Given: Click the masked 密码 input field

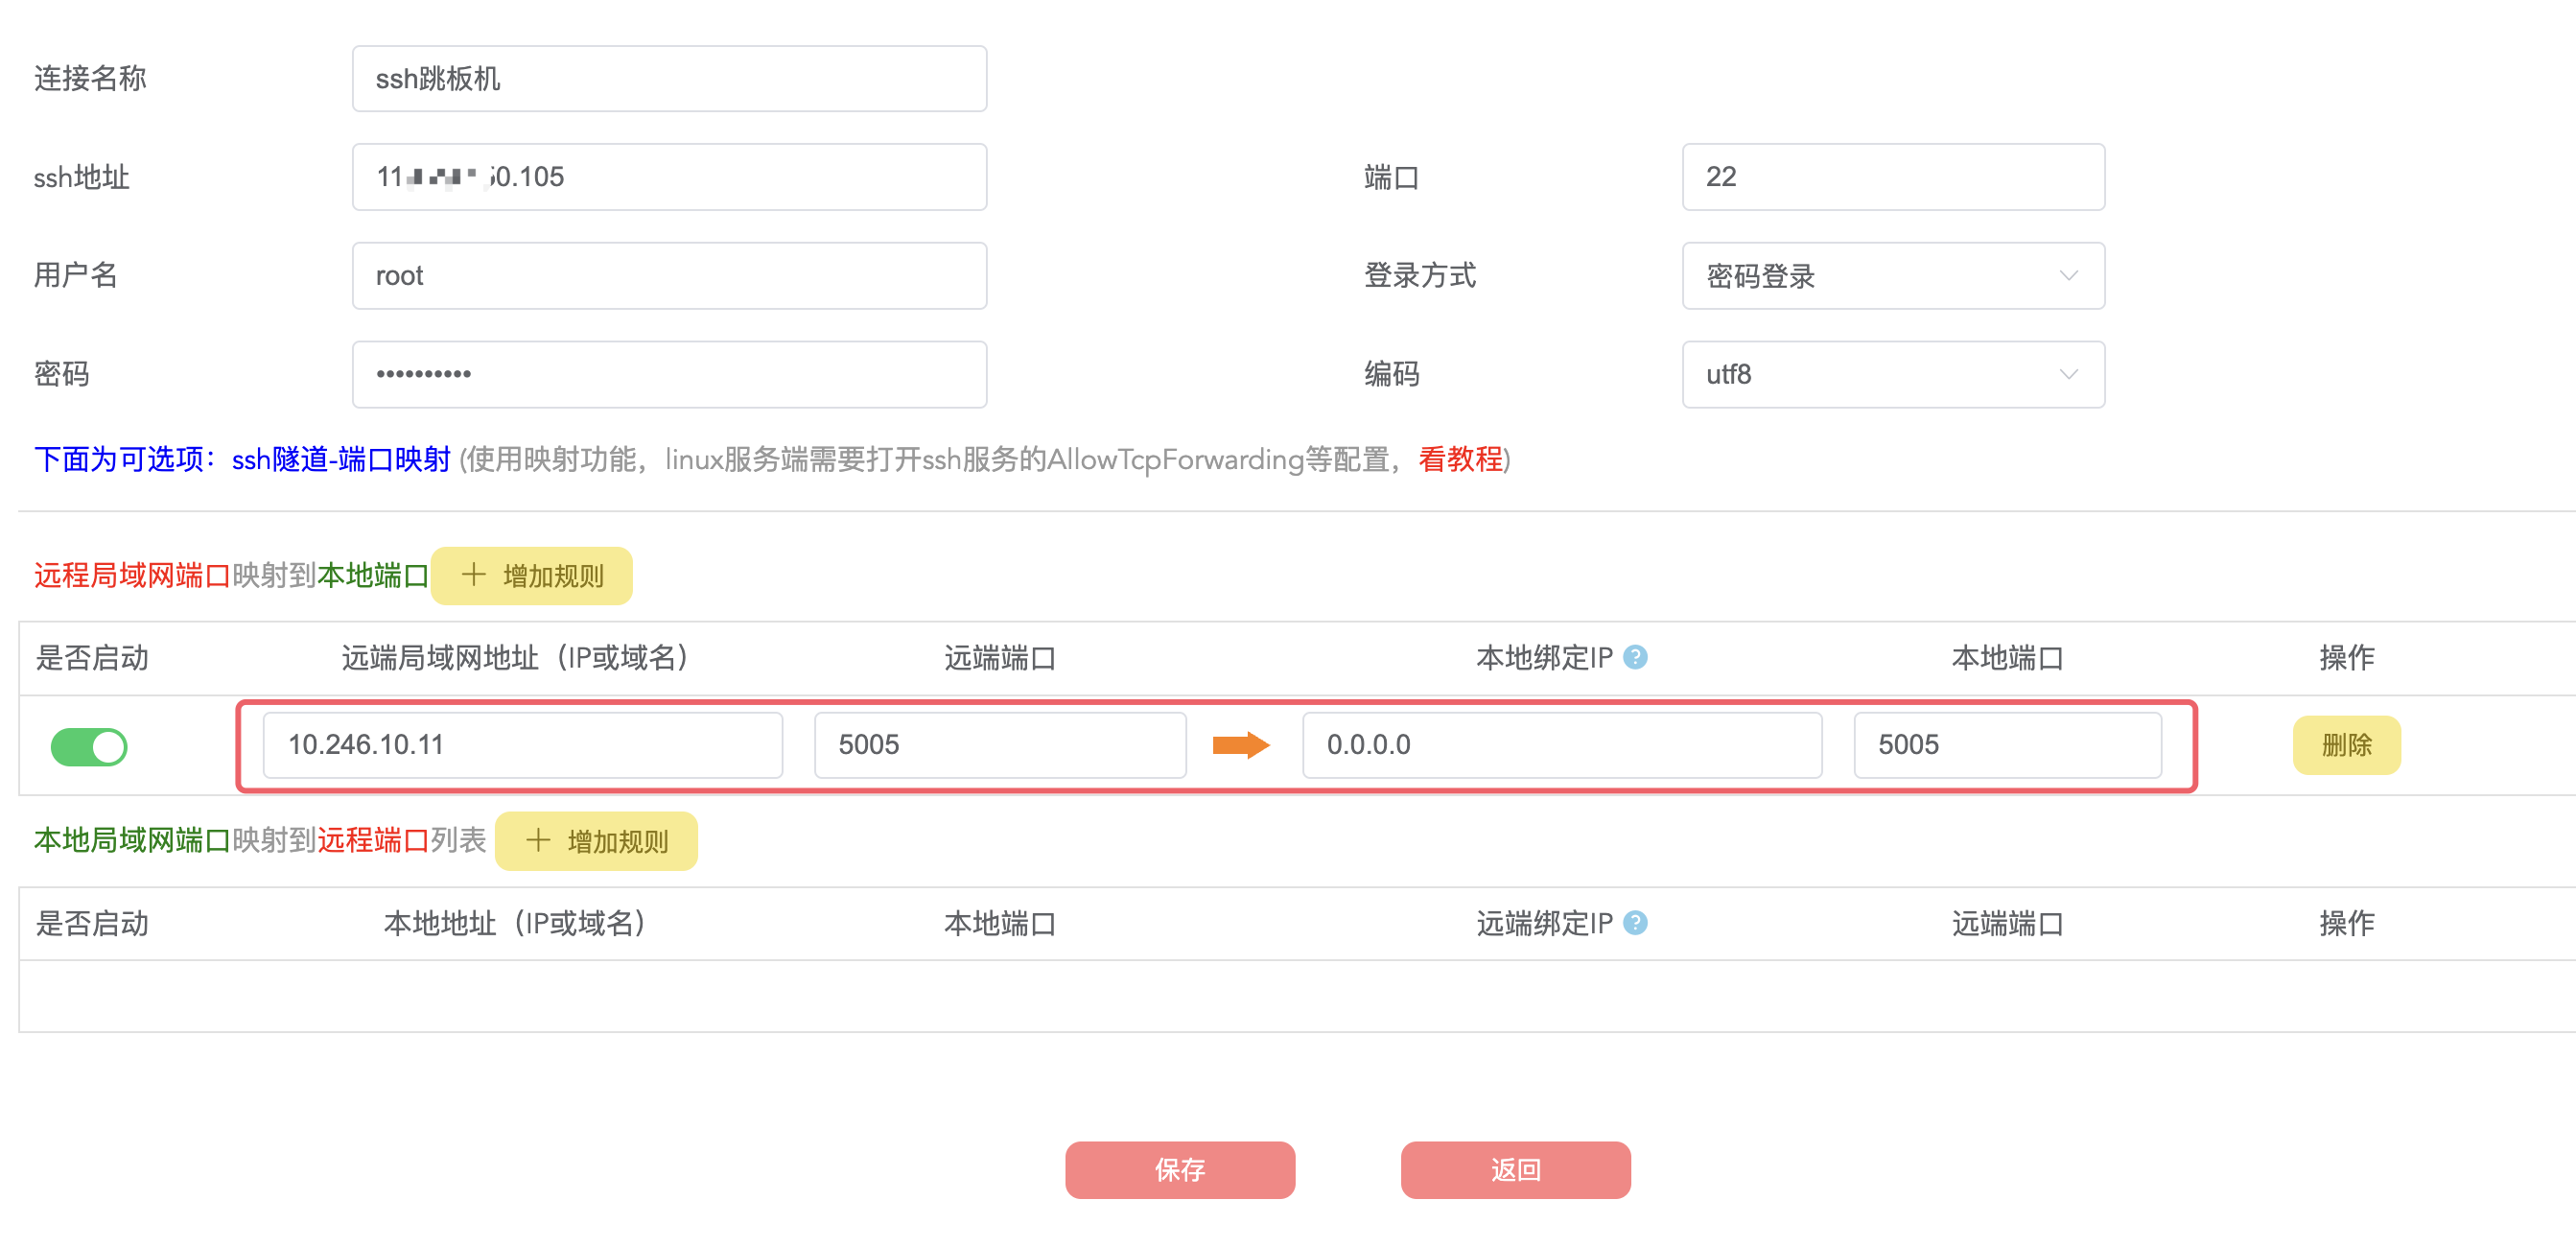Looking at the screenshot, I should pos(669,374).
